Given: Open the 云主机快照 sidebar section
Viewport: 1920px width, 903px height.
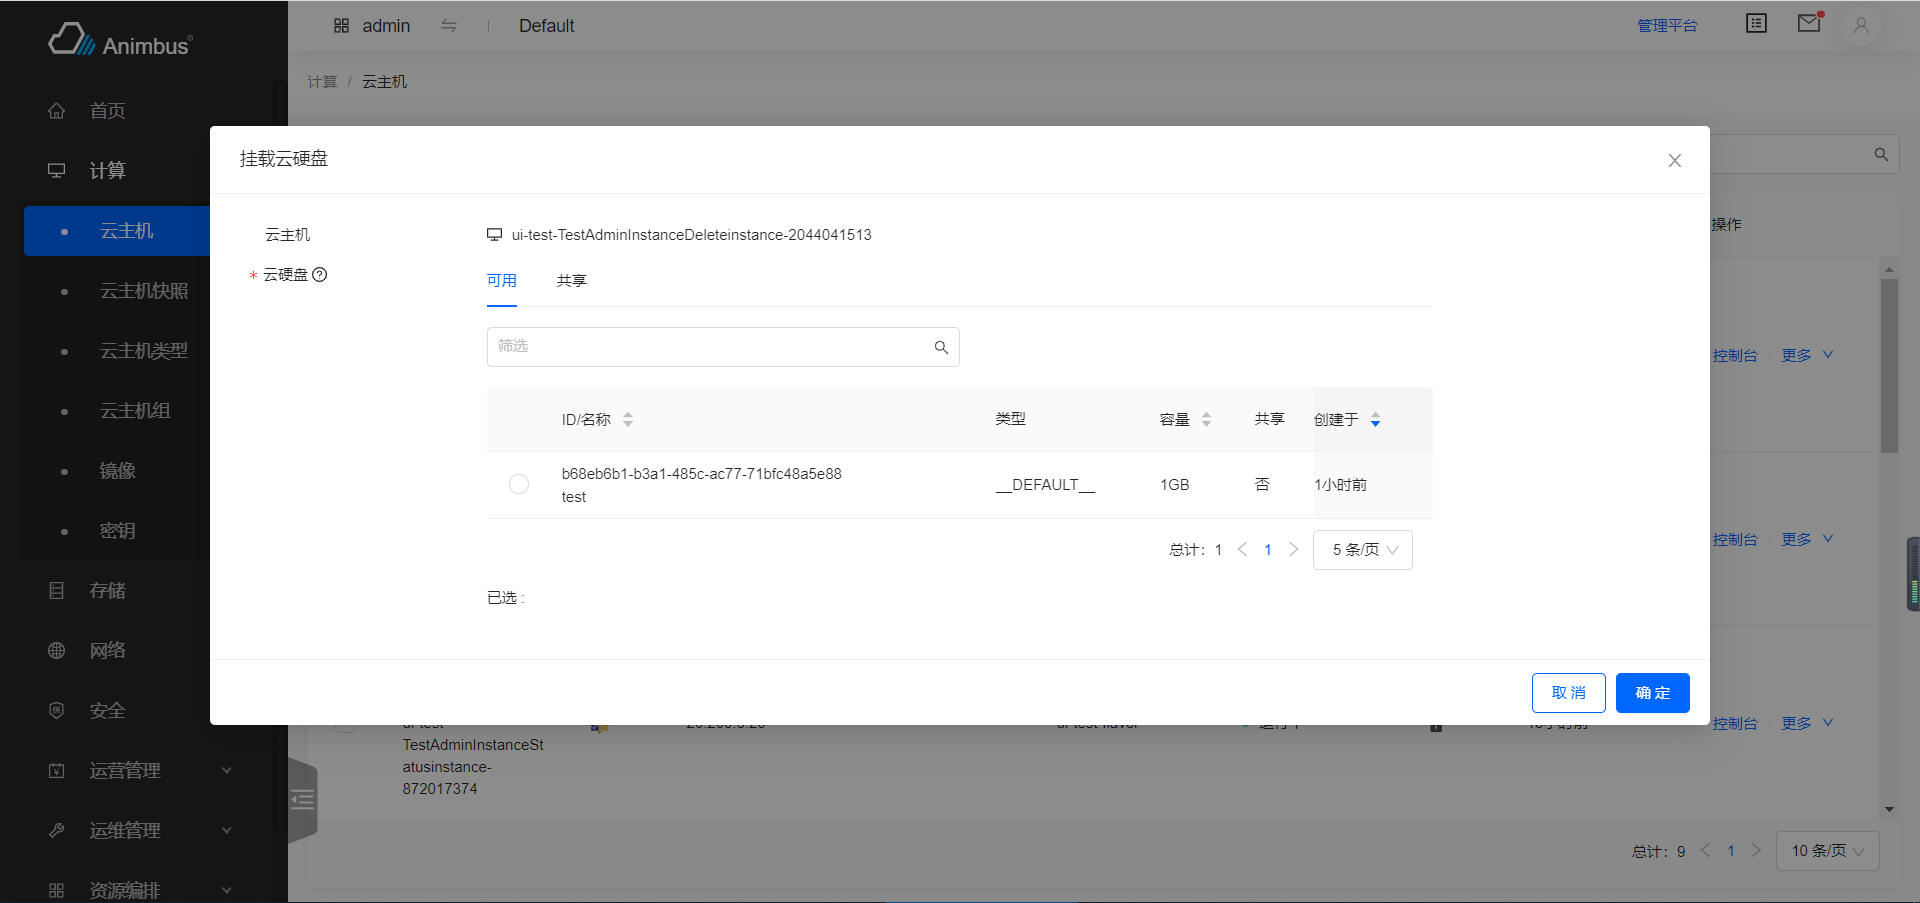Looking at the screenshot, I should 144,290.
